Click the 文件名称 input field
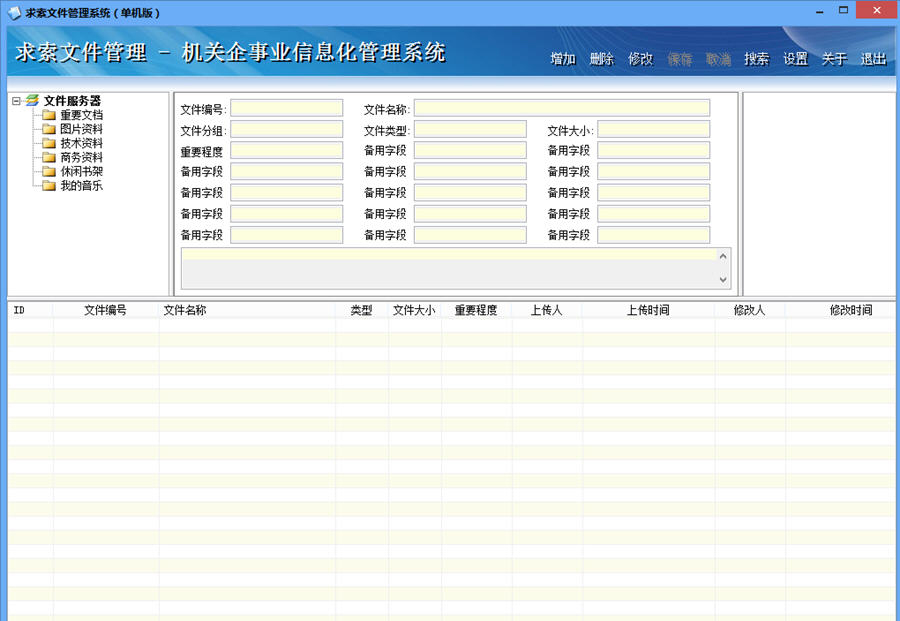 pos(562,108)
